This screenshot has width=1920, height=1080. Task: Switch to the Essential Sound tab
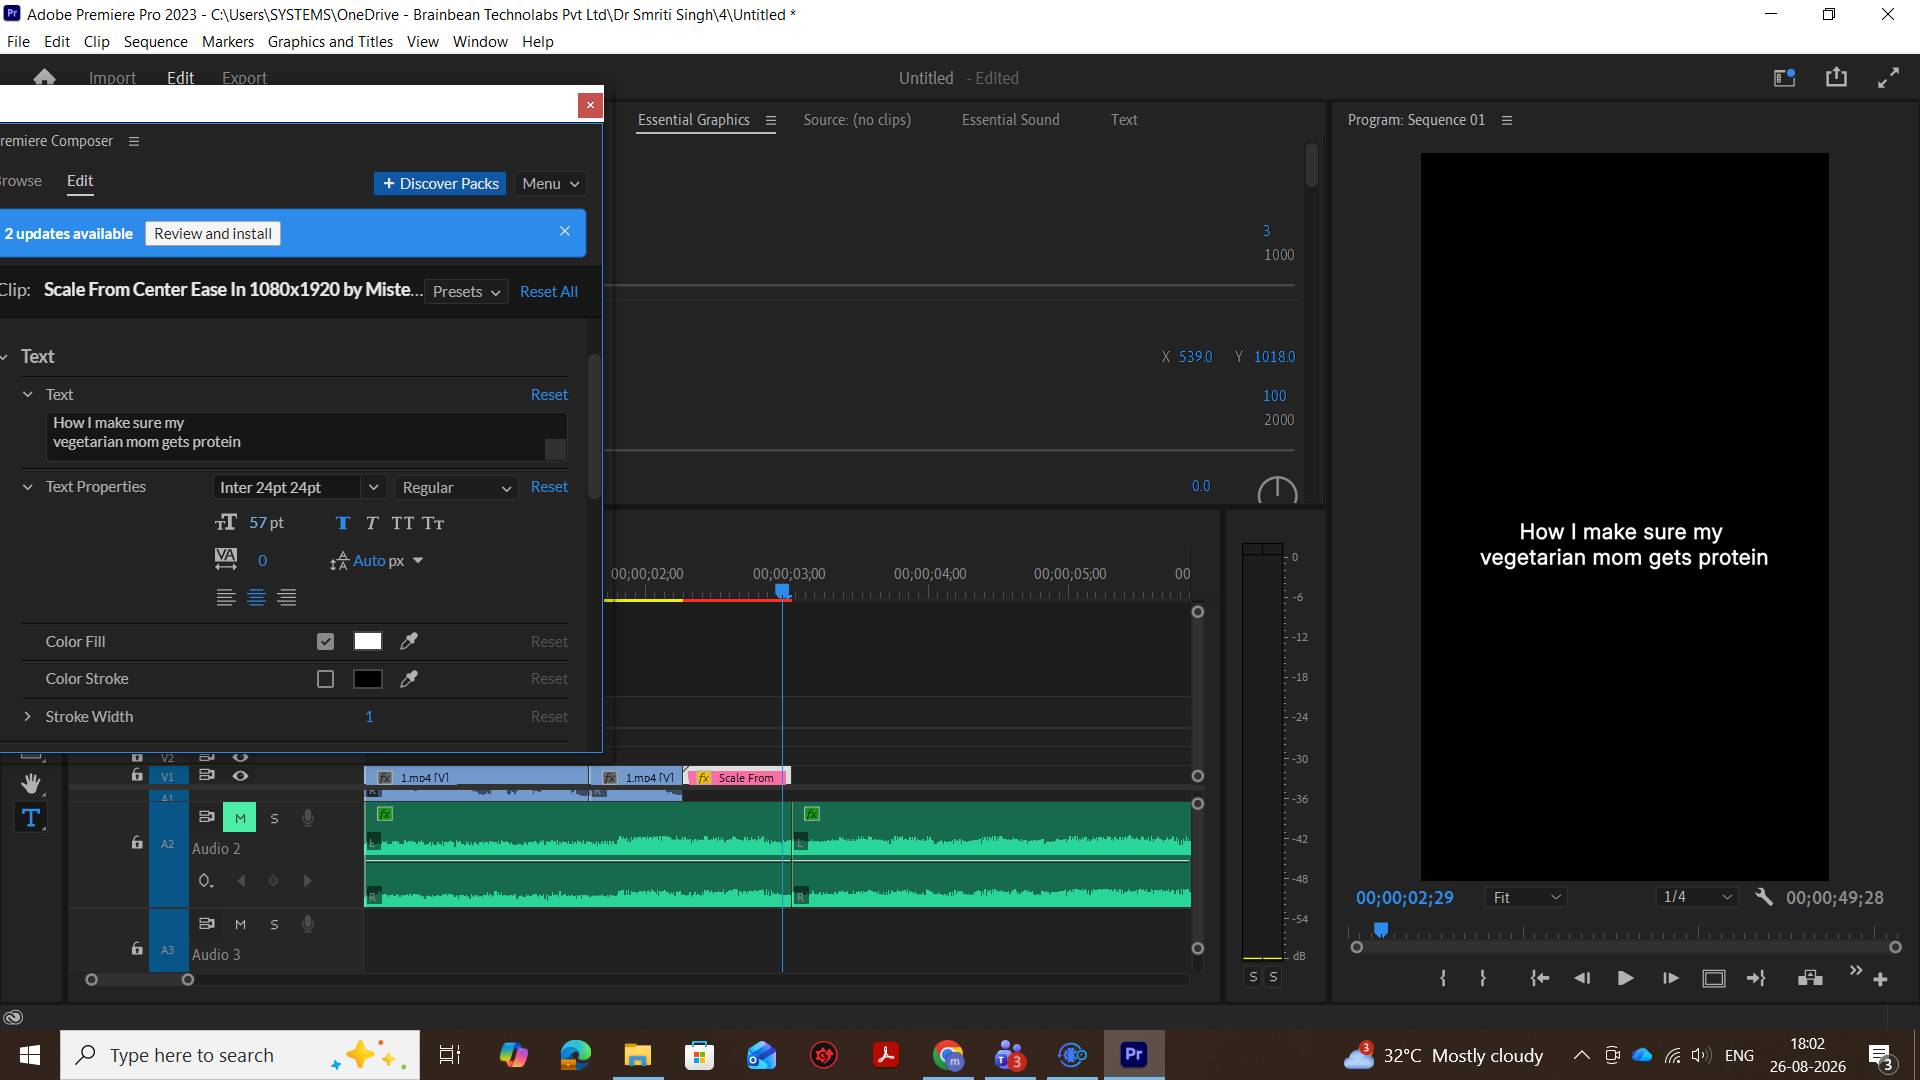[1010, 120]
